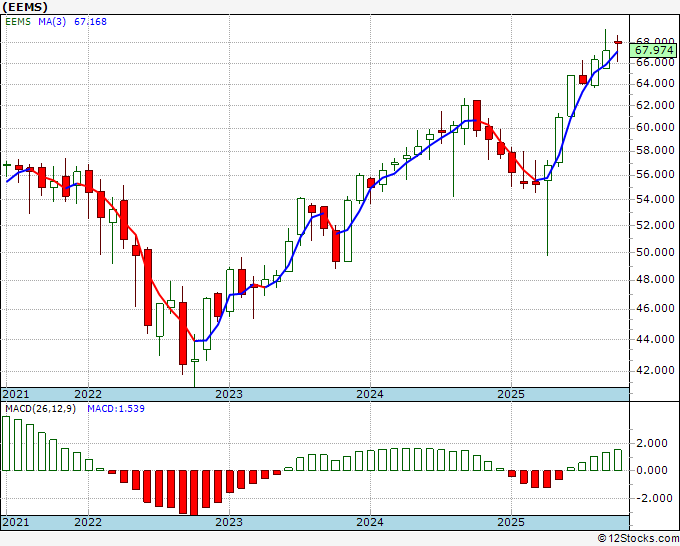This screenshot has width=680, height=546.
Task: Click the (EEMS) chart title
Action: click(x=25, y=7)
